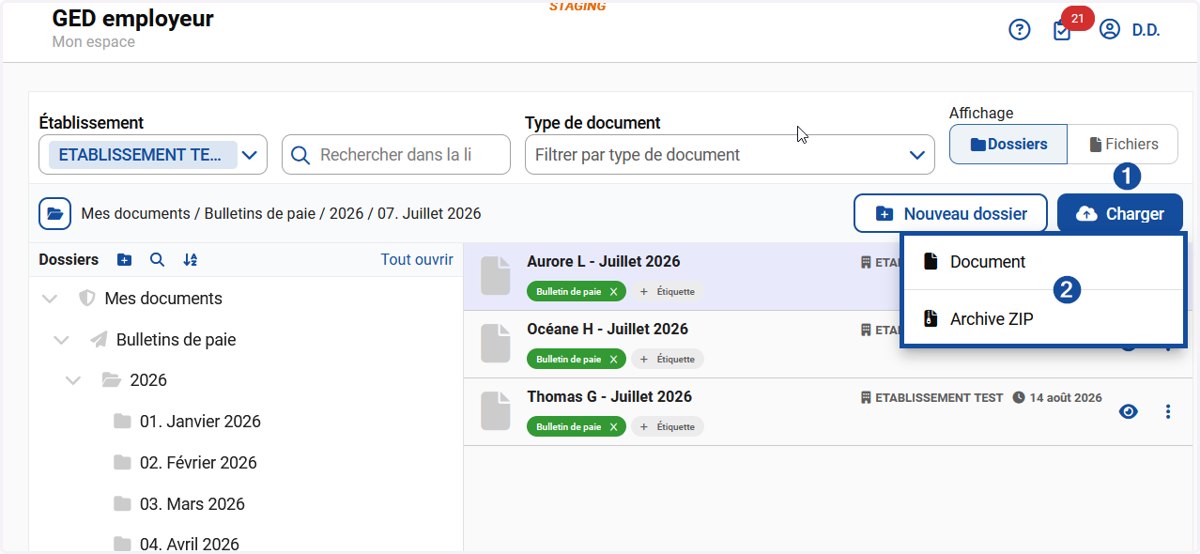Sort folders with the Dossiers panel sort icon
Viewport: 1200px width, 554px height.
tap(190, 260)
